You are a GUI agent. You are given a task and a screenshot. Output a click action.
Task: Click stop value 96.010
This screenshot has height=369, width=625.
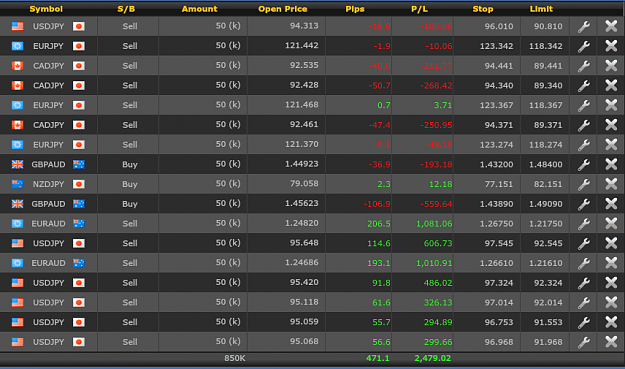coord(499,26)
